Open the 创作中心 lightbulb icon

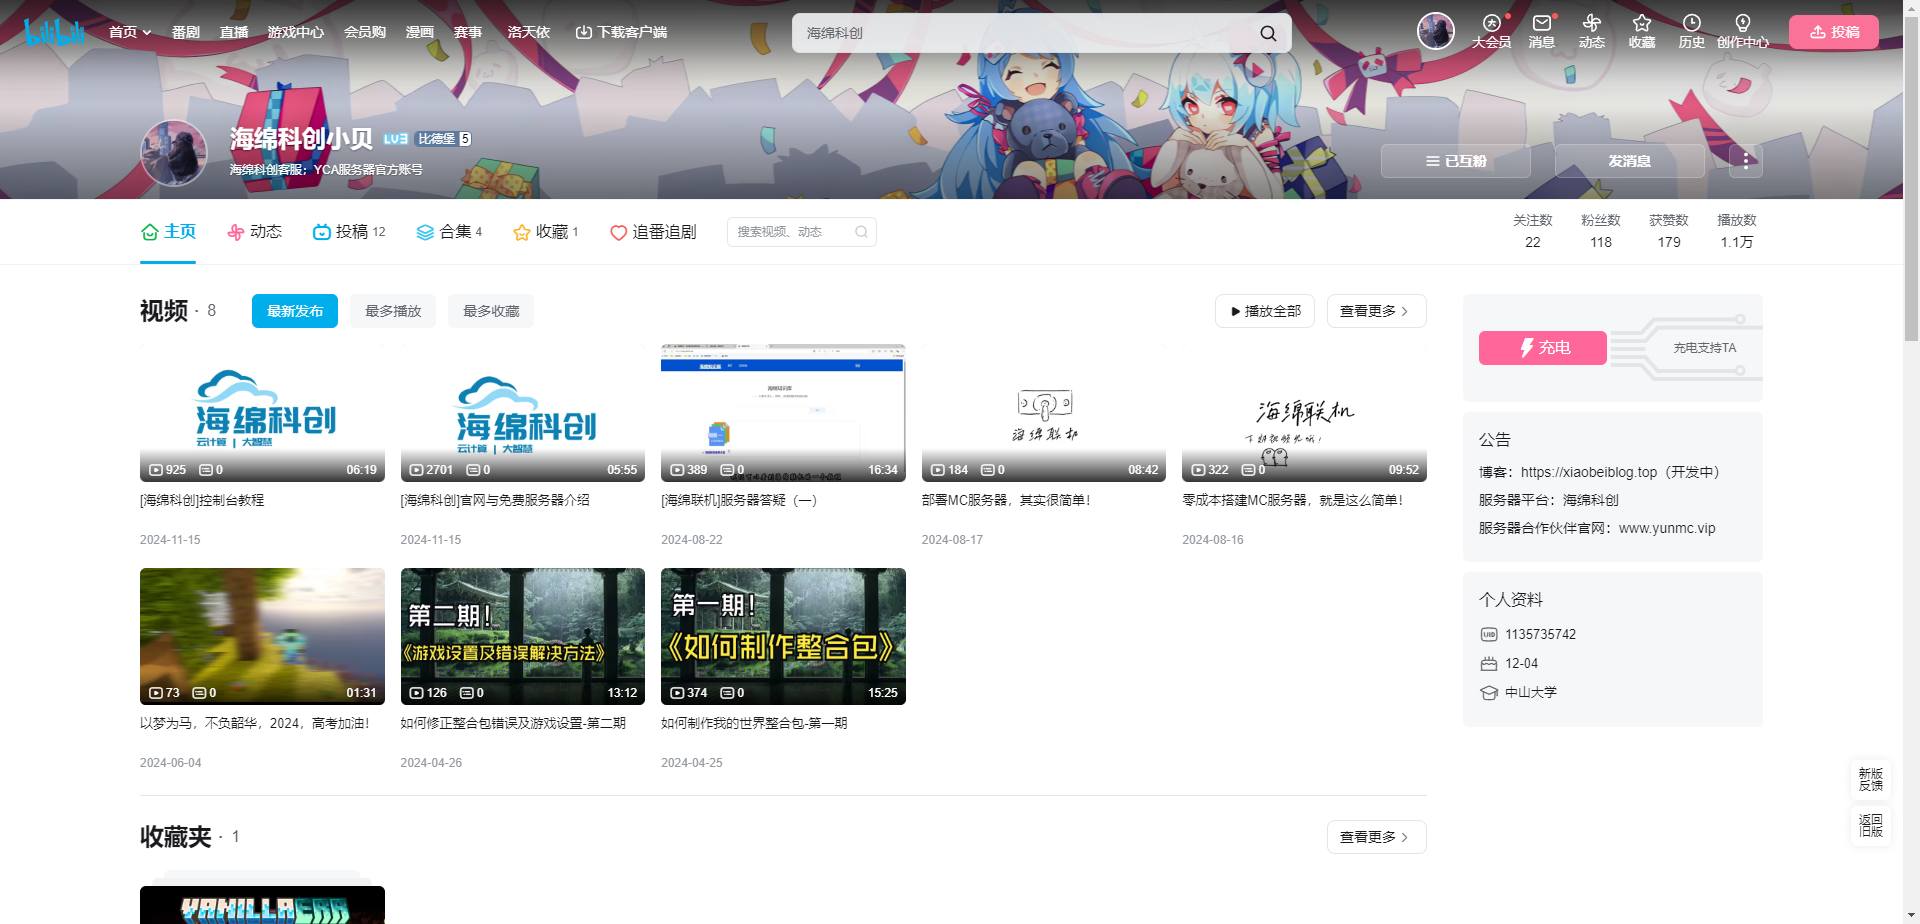coord(1743,31)
